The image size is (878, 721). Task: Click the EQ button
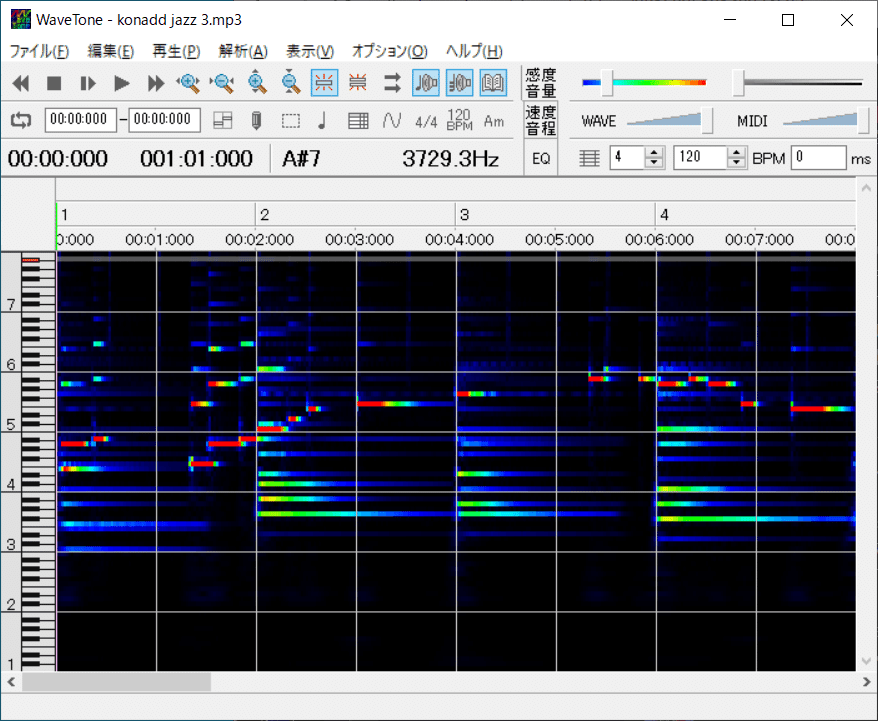(541, 158)
